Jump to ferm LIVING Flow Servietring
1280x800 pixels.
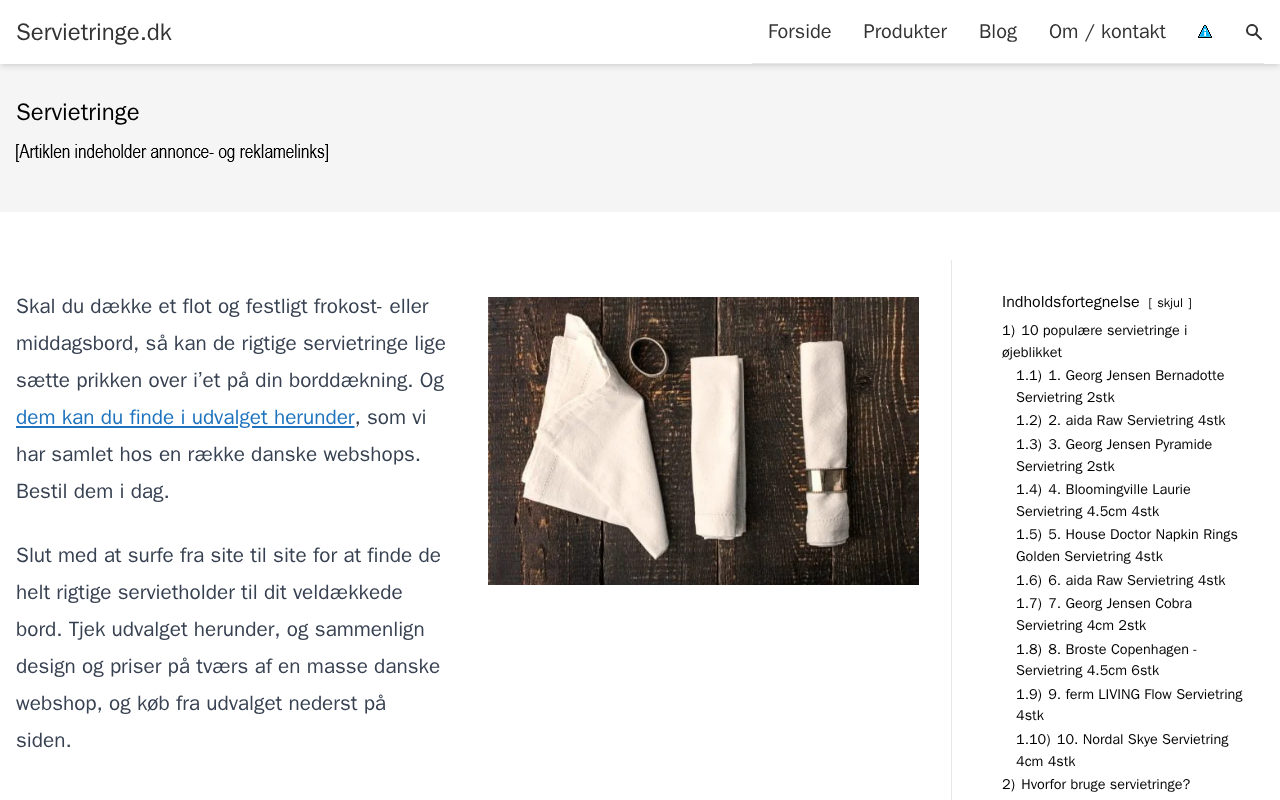click(1129, 705)
